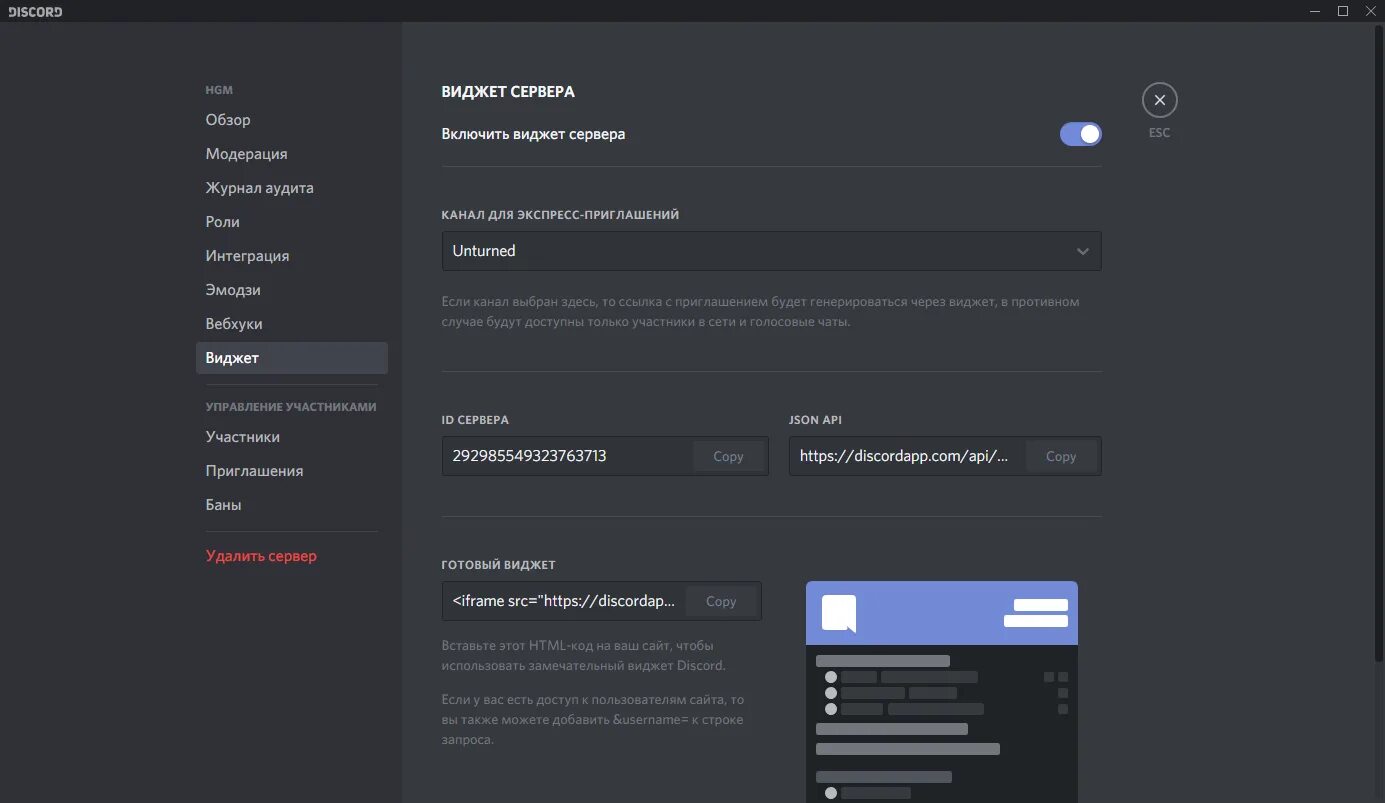This screenshot has height=803, width=1385.
Task: Click the JSON API label
Action: coord(815,420)
